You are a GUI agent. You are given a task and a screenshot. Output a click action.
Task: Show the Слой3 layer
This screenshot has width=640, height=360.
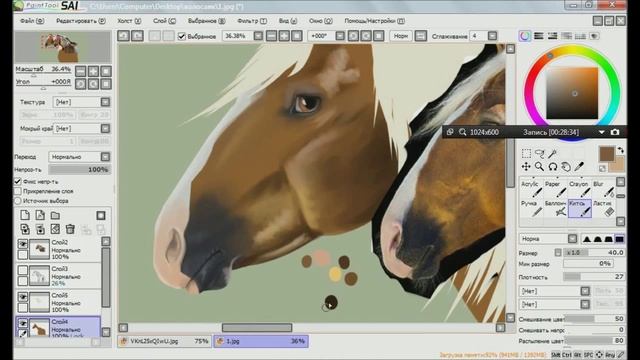(23, 270)
